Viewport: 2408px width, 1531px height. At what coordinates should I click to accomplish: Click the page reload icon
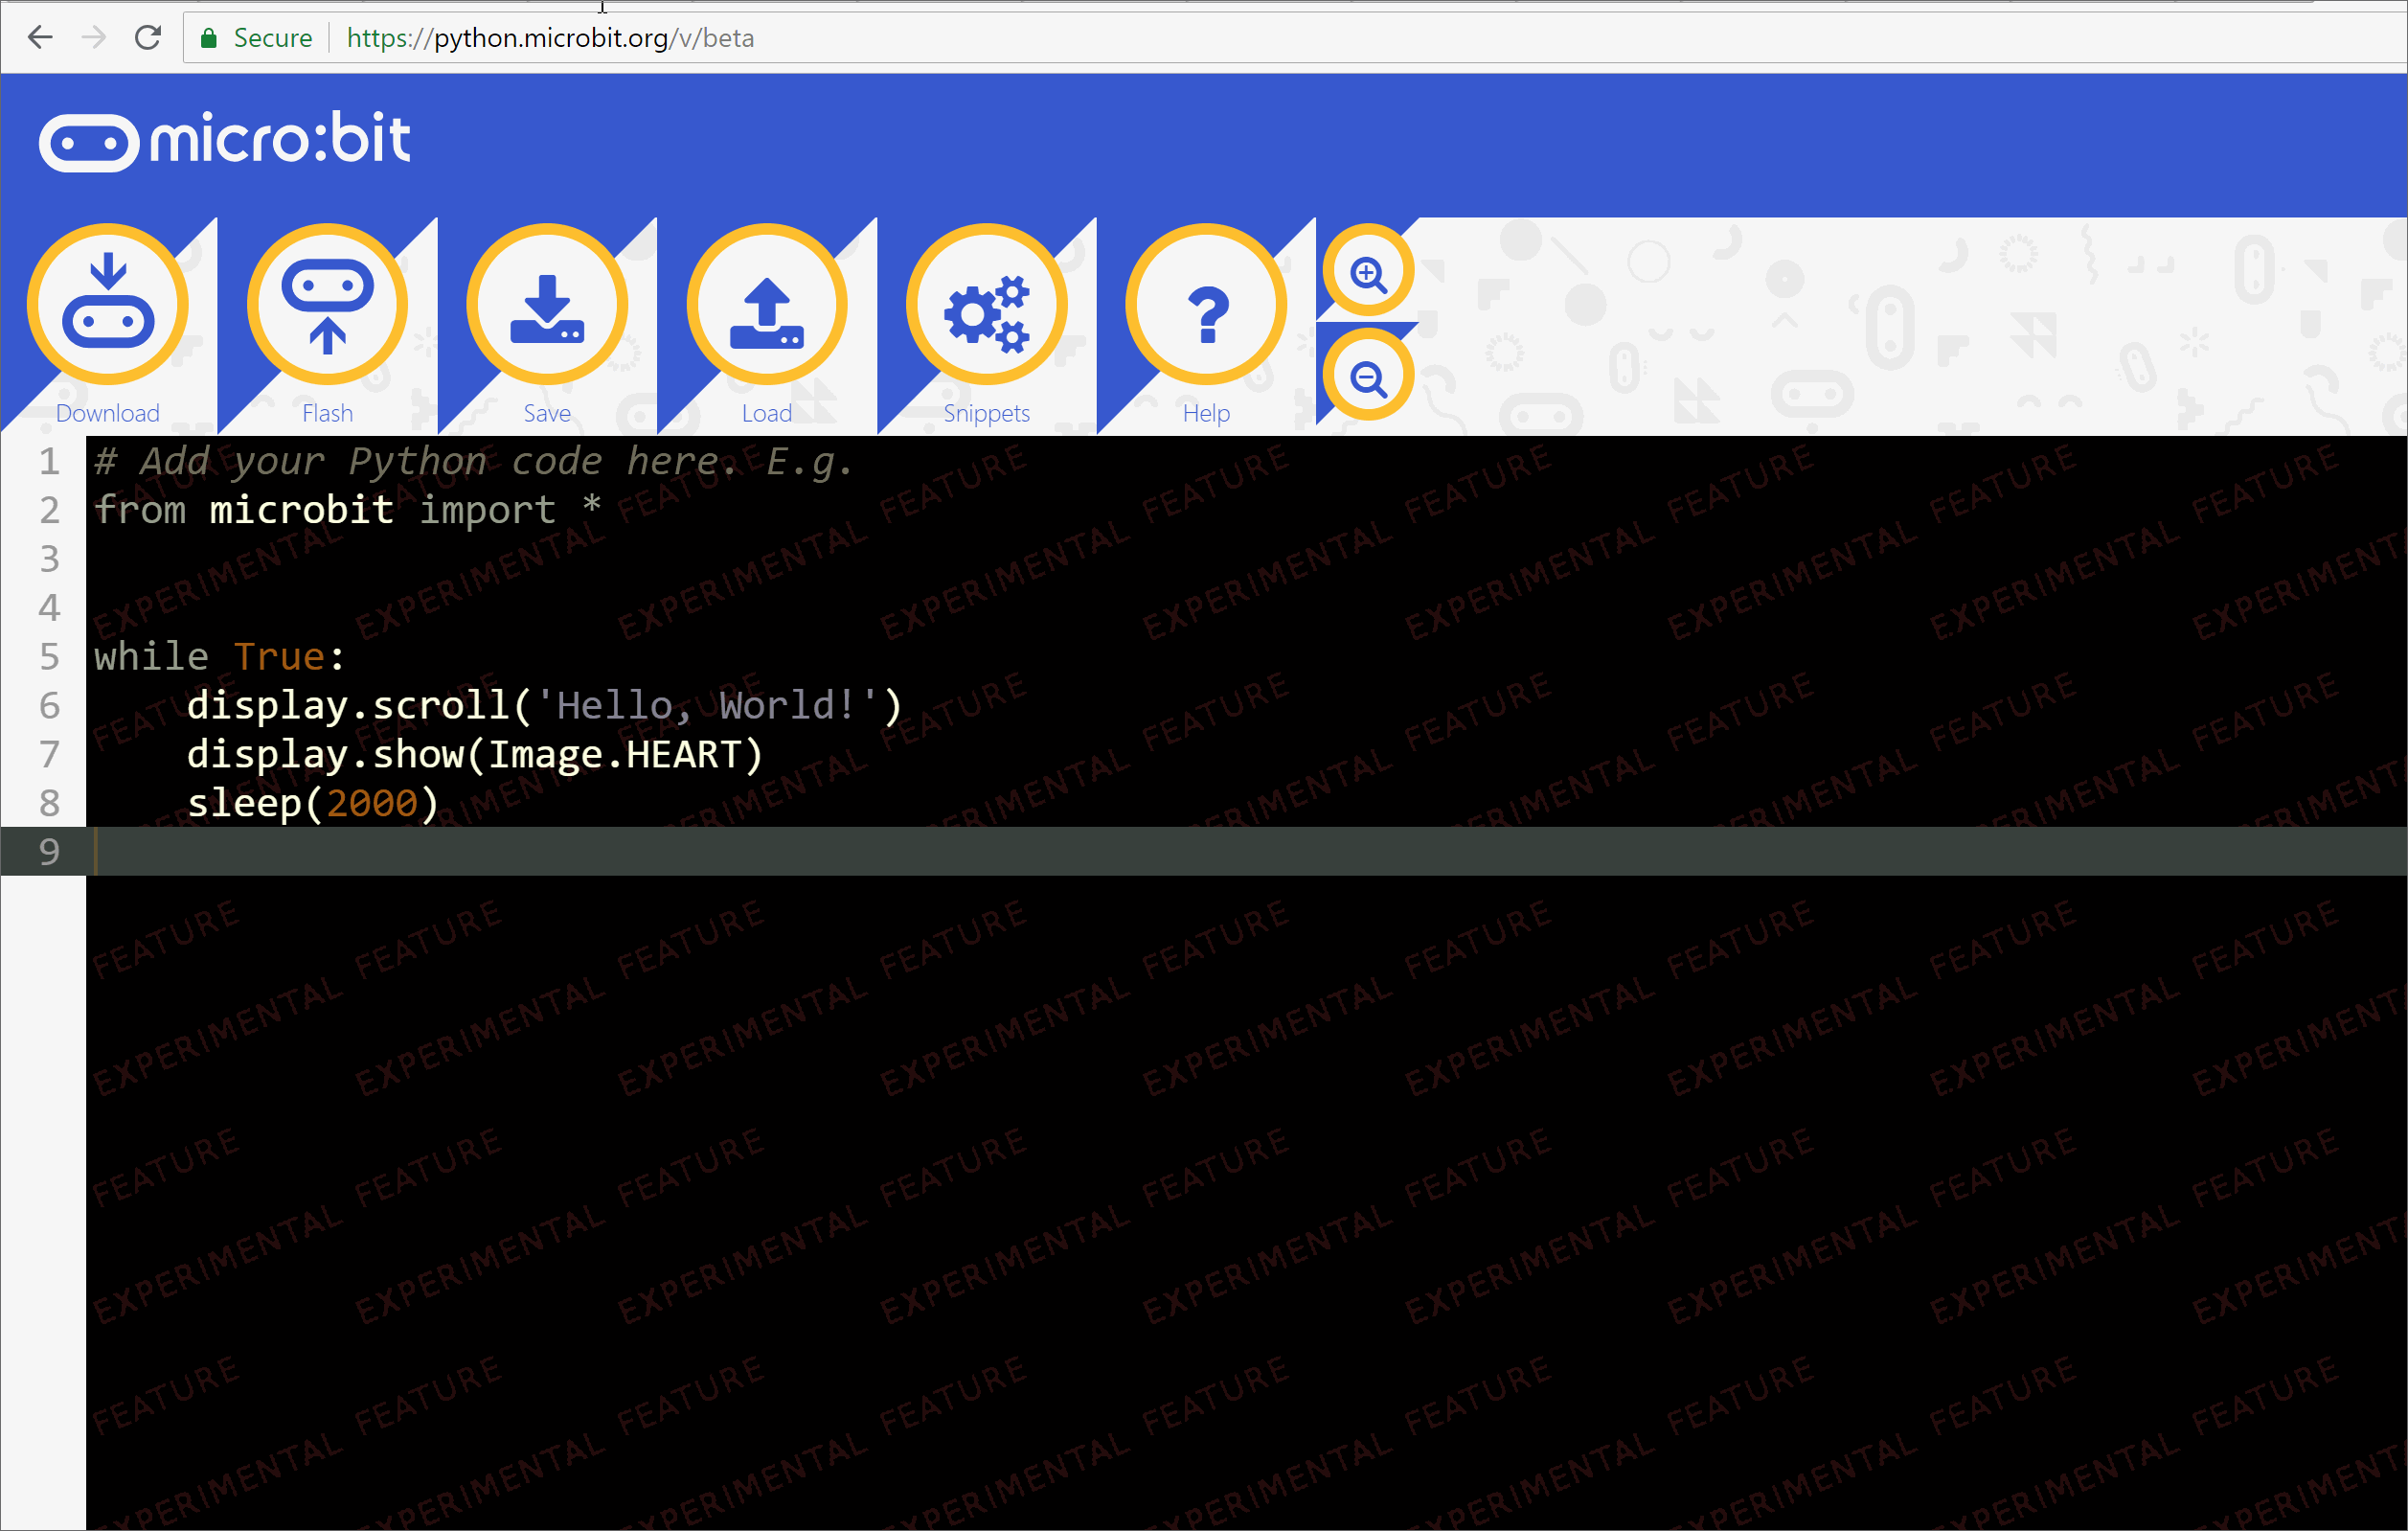(148, 37)
